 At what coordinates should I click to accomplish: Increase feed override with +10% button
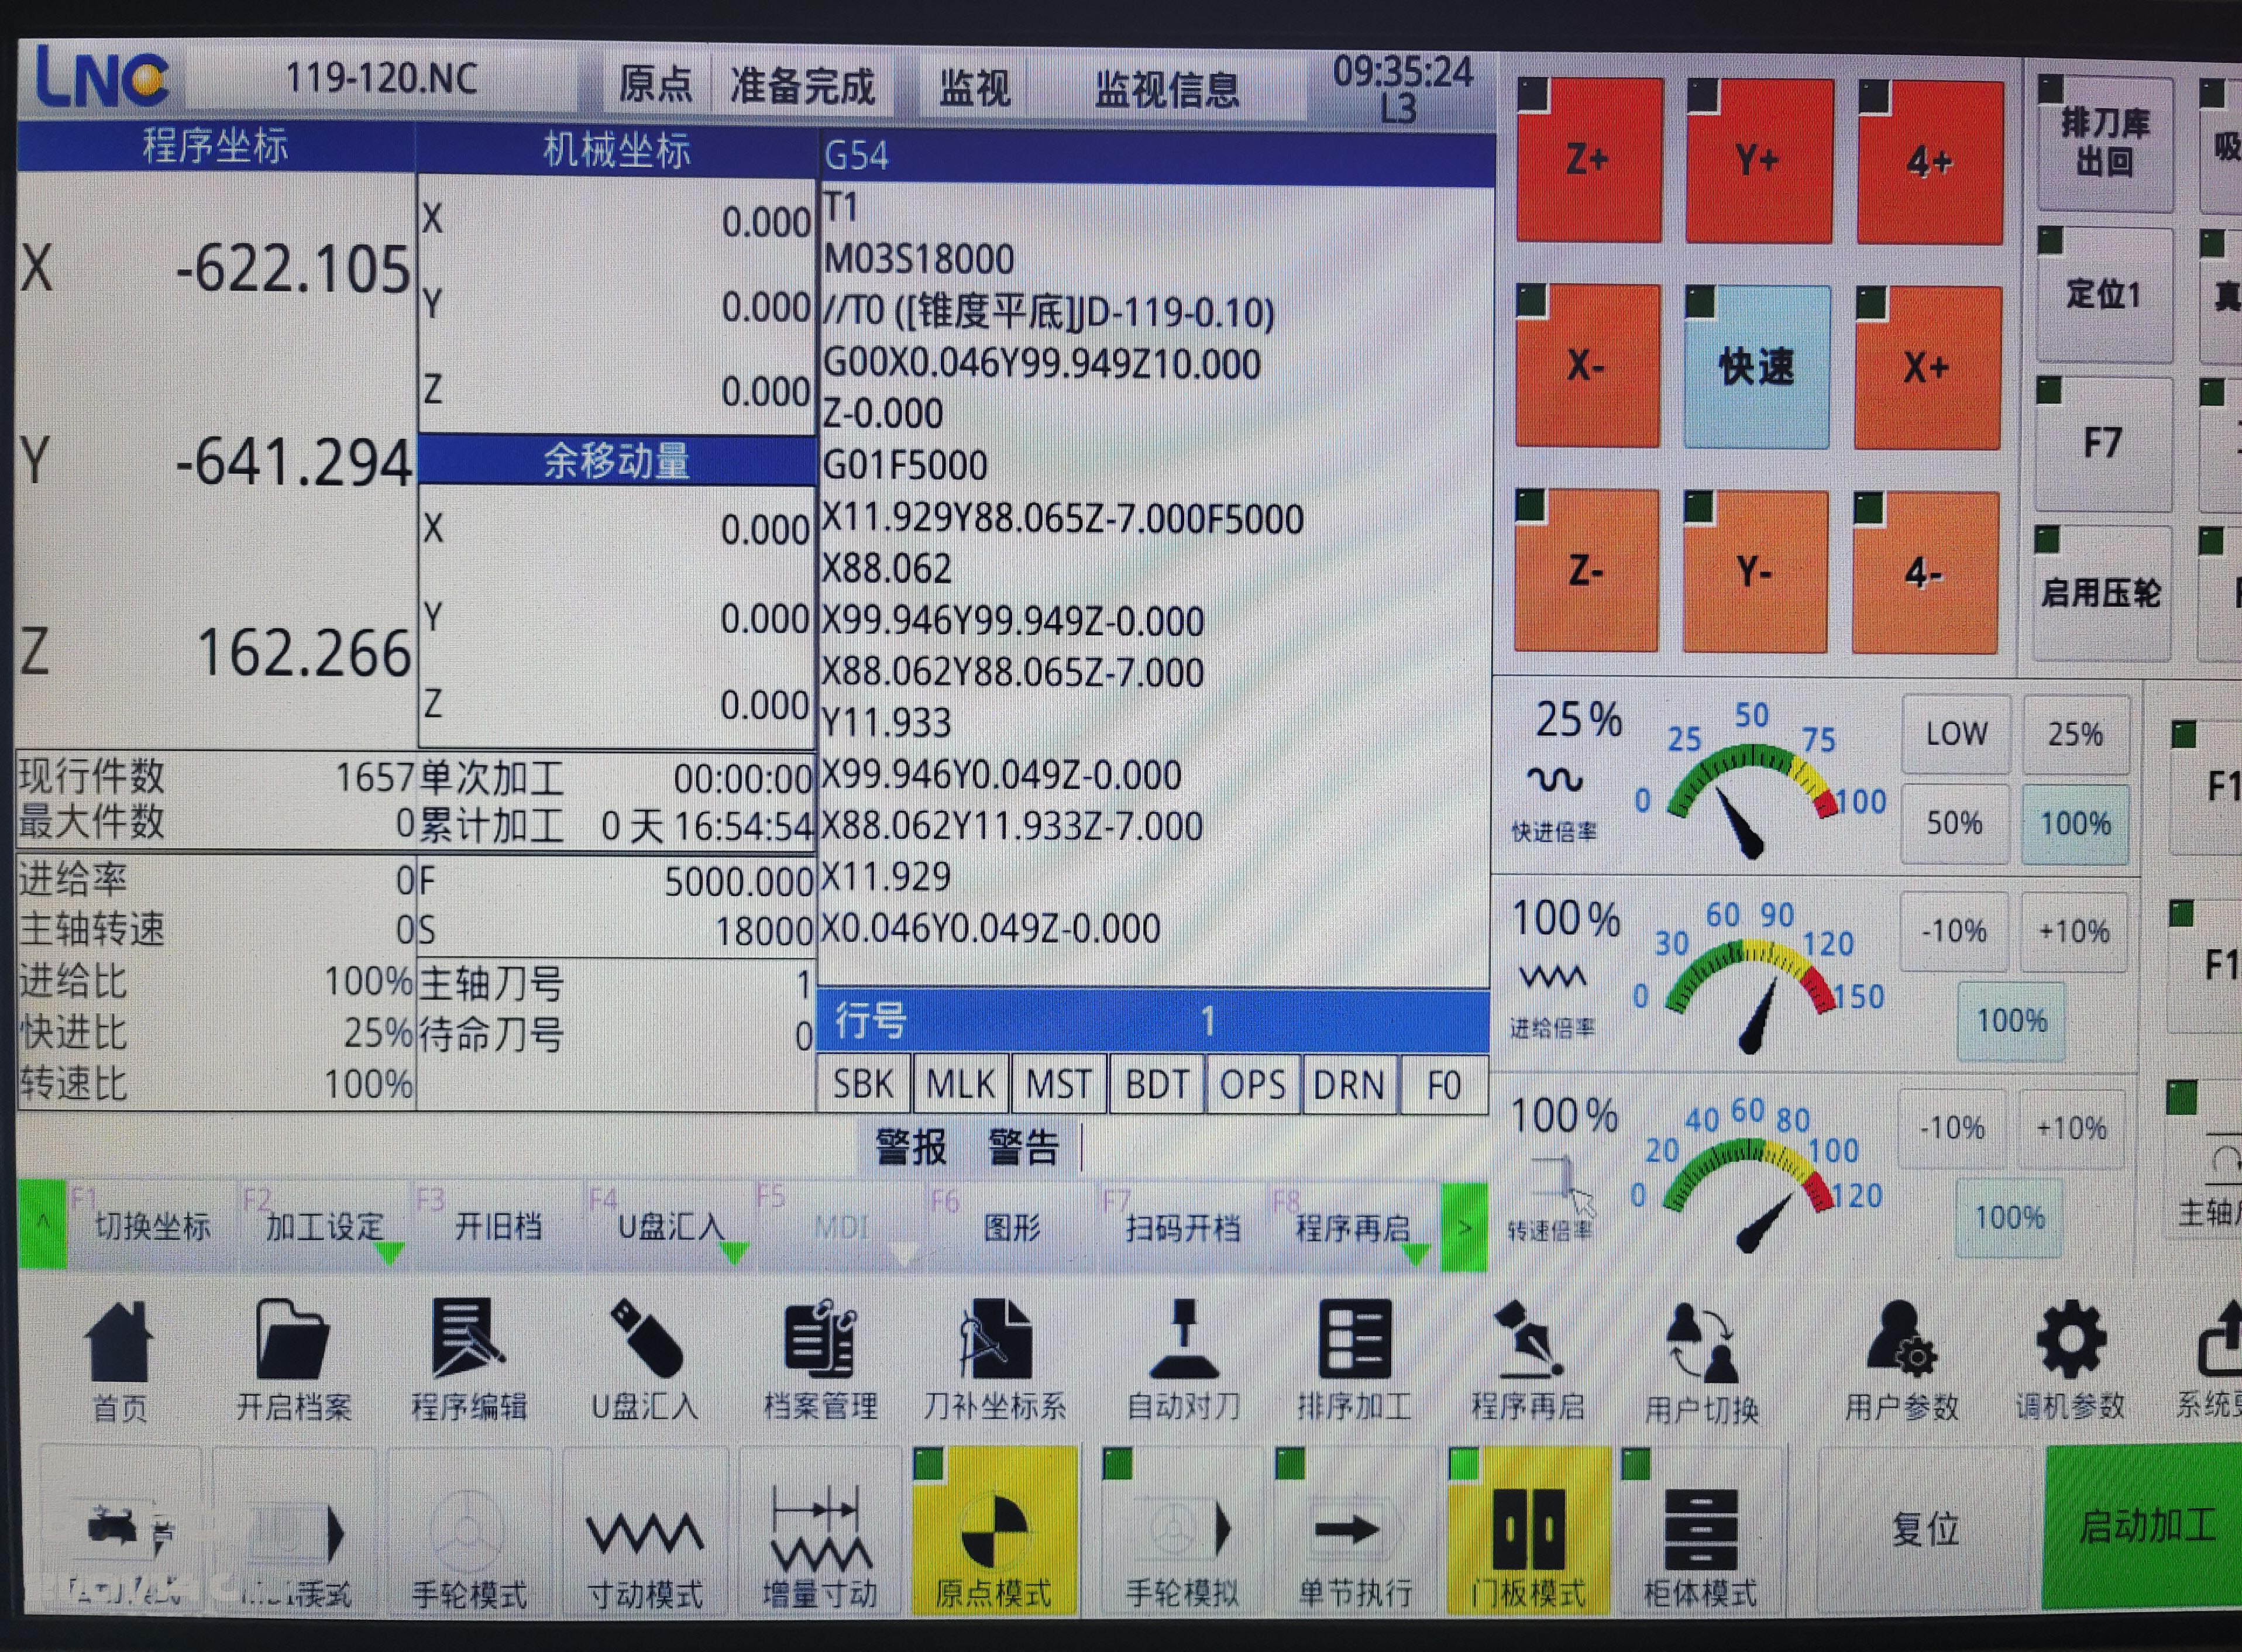2073,932
